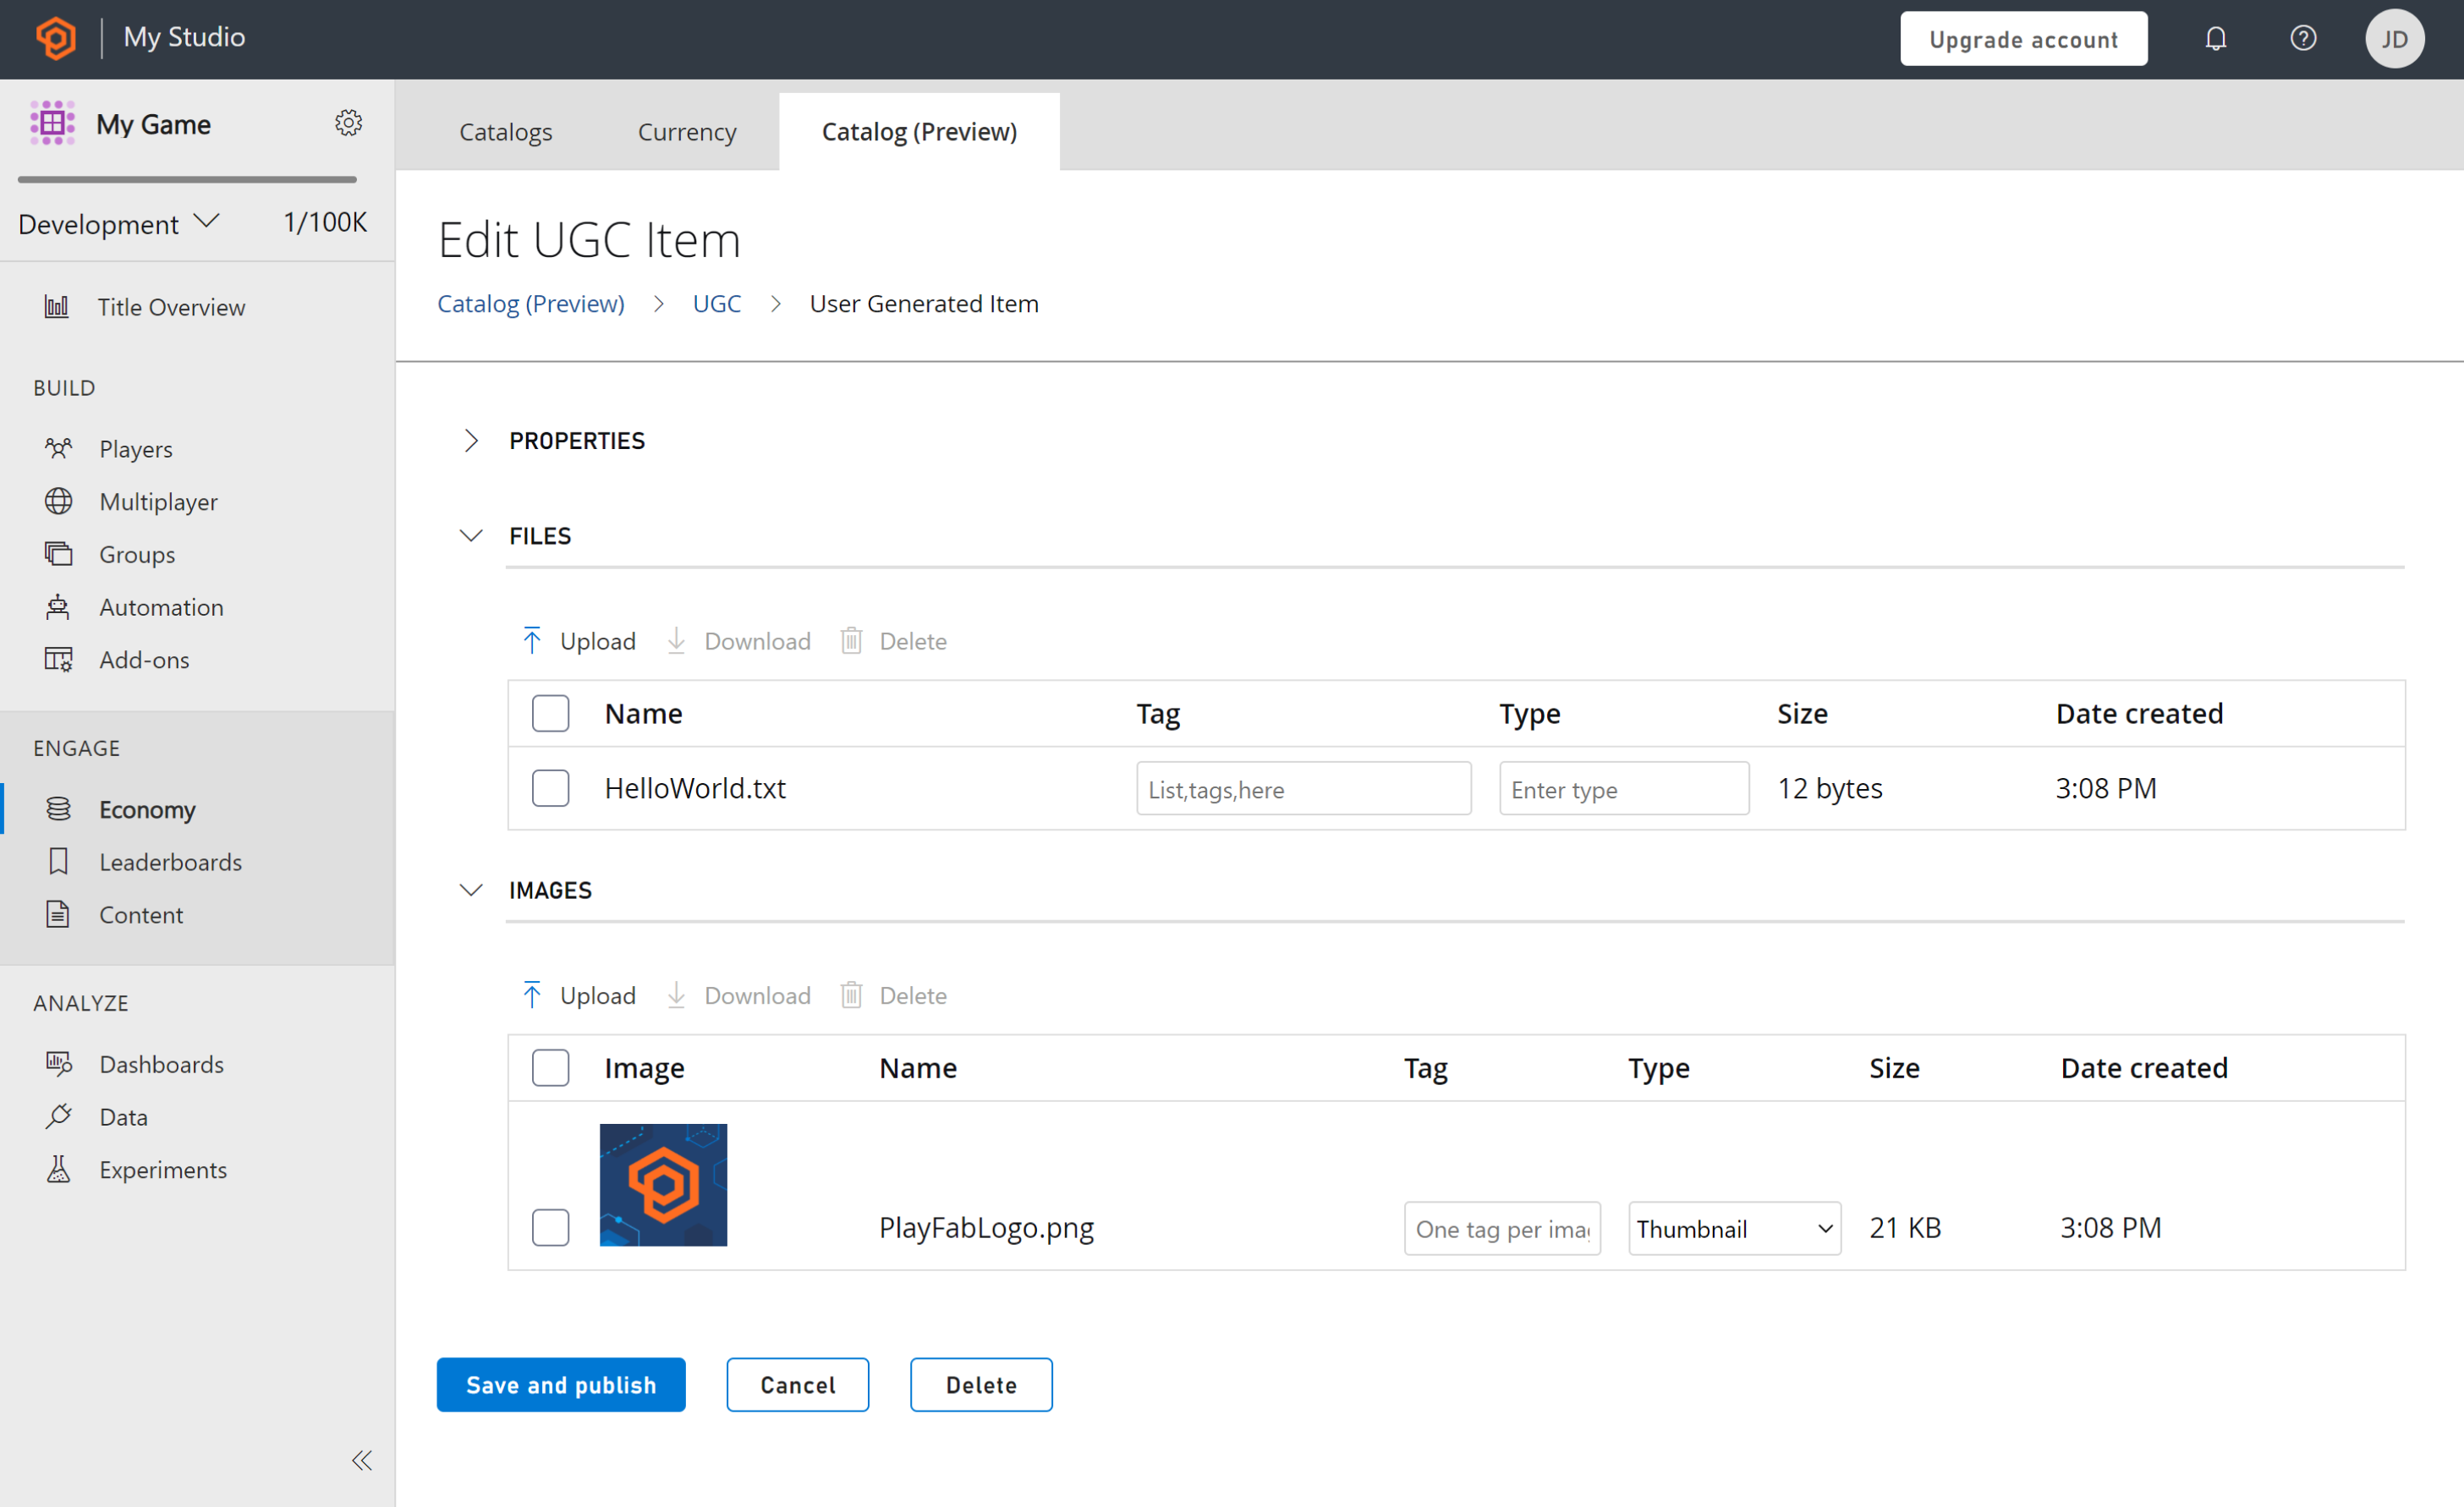This screenshot has width=2464, height=1507.
Task: Click the PlayFabLogo.png thumbnail
Action: (x=666, y=1183)
